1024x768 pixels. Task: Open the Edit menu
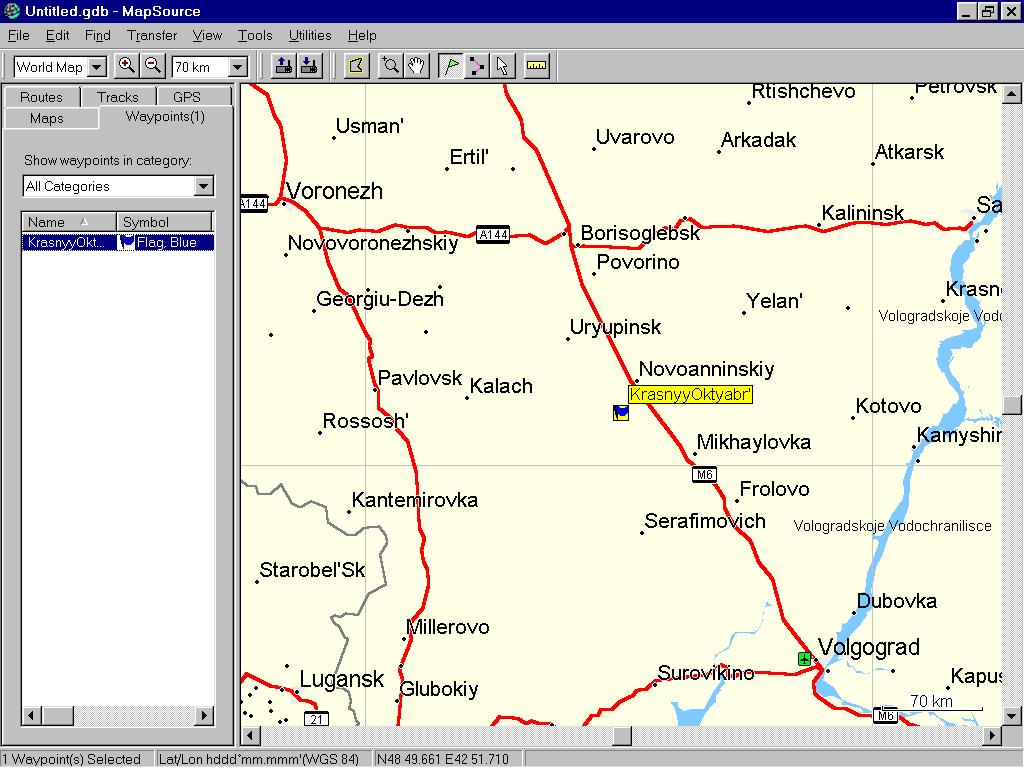point(57,35)
